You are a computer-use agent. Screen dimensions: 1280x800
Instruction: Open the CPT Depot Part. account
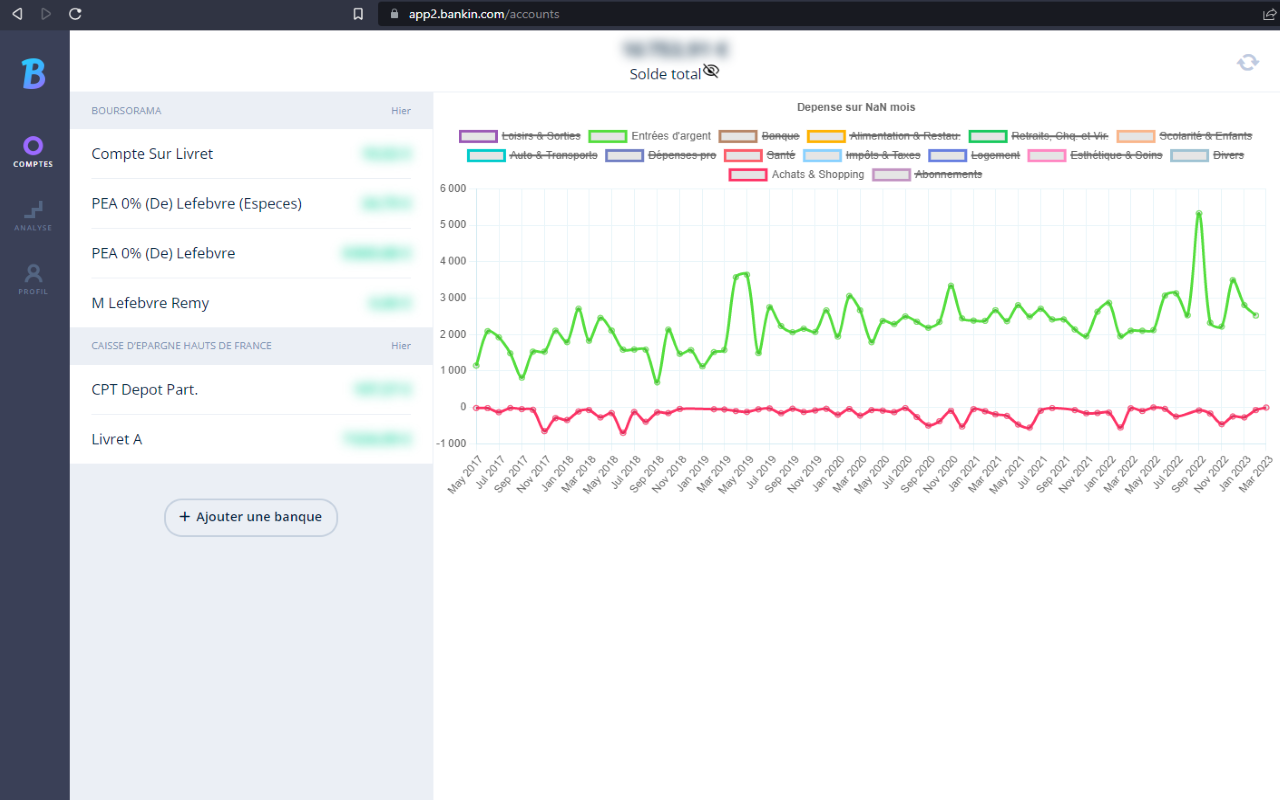[145, 390]
